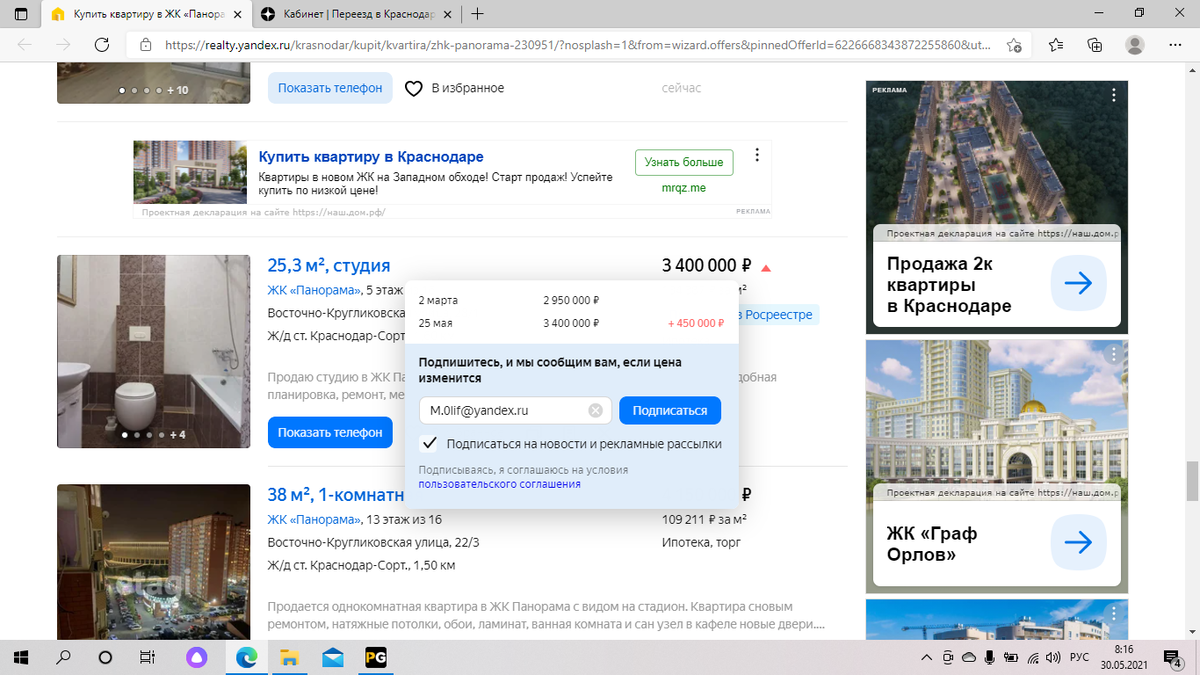Click "Показать телефон" for the studio listing

point(330,433)
